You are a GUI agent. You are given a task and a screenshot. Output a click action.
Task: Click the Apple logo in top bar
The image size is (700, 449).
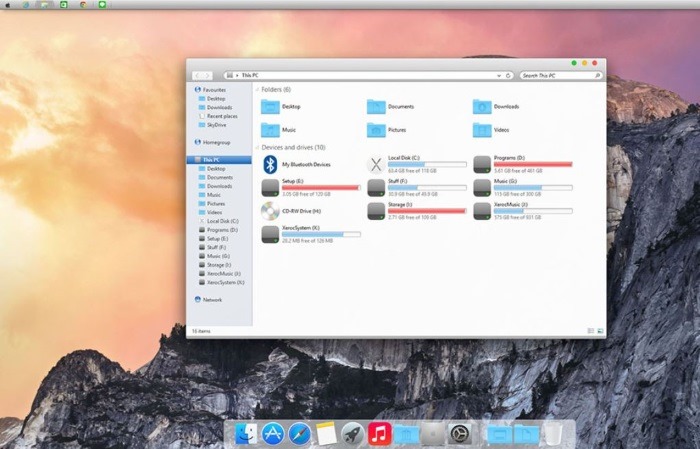pos(7,4)
